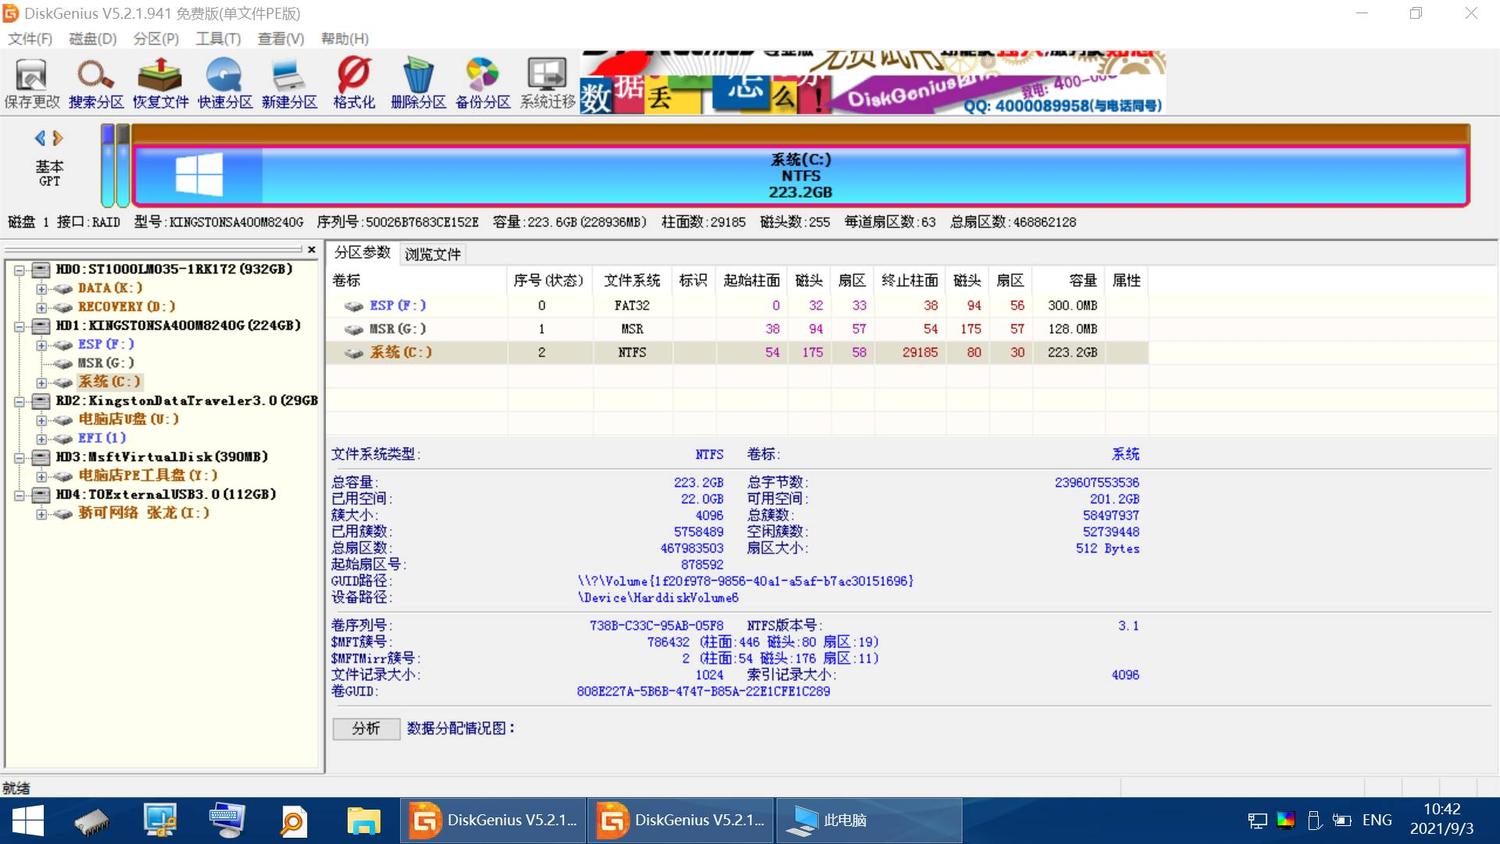Click the 分析 analyze button

(x=366, y=728)
